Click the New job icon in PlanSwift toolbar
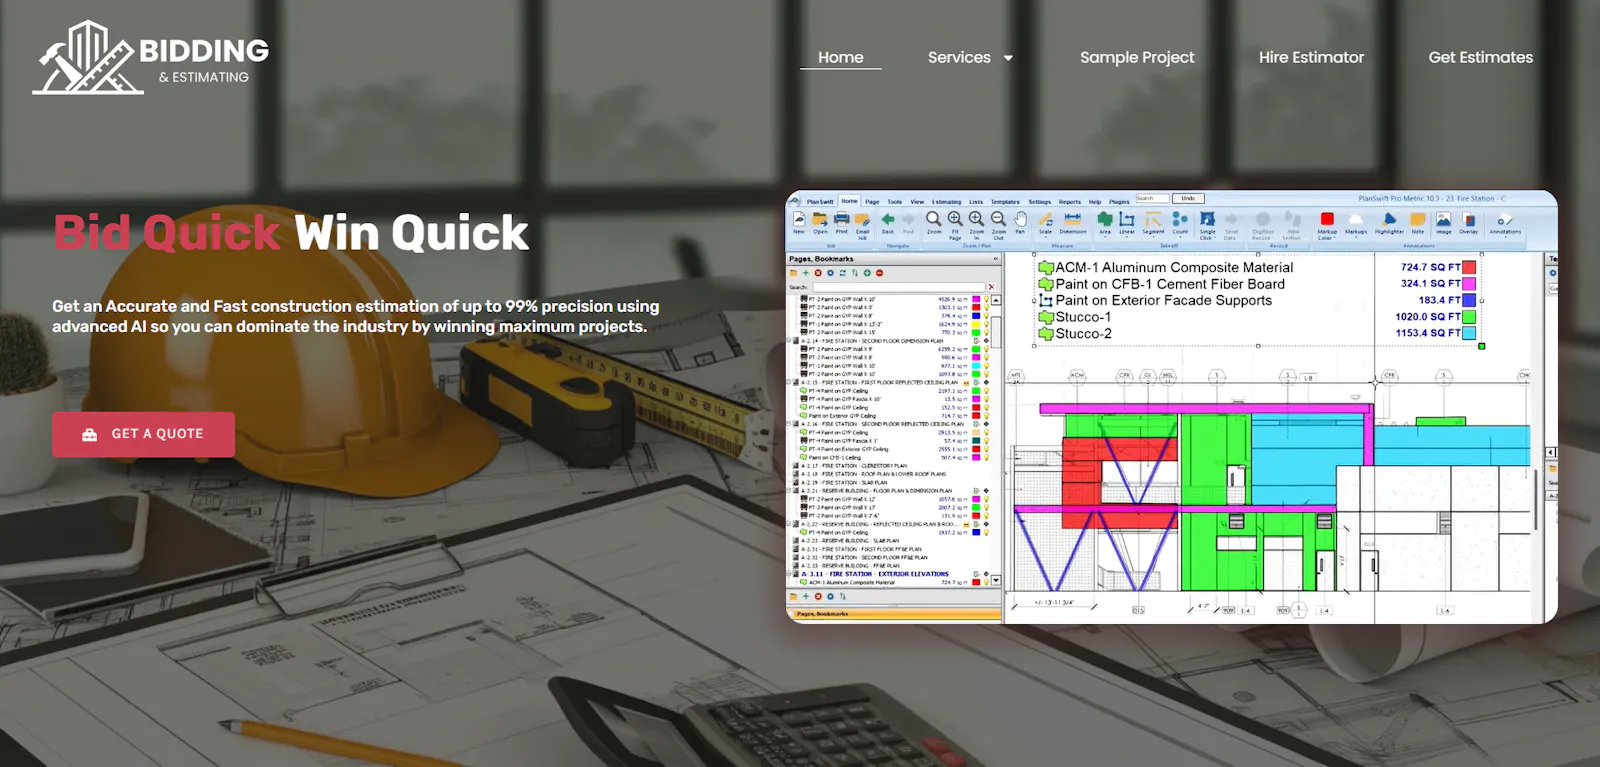This screenshot has height=767, width=1600. pyautogui.click(x=799, y=220)
